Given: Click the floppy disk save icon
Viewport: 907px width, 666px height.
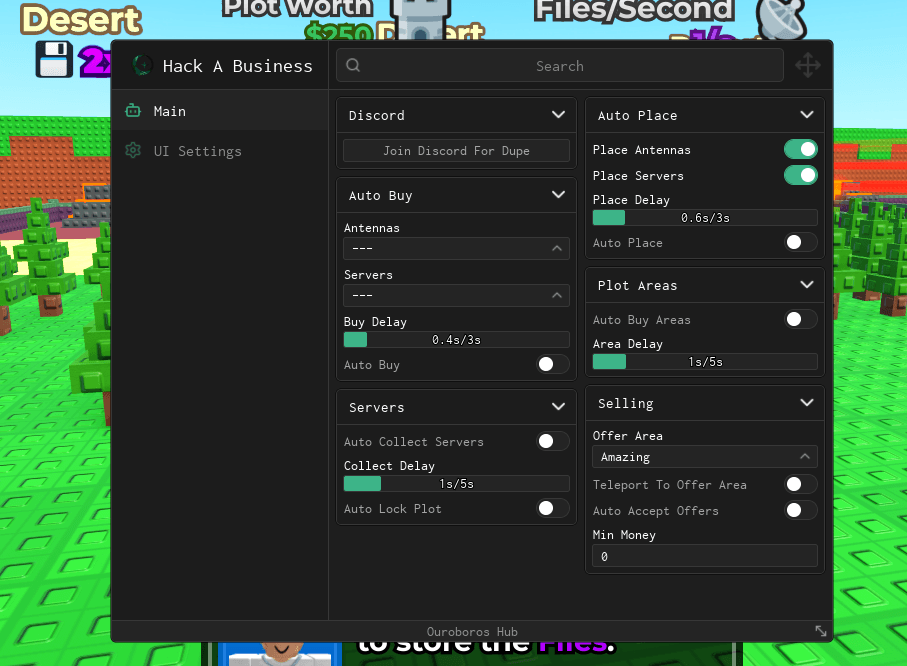Looking at the screenshot, I should 54,59.
